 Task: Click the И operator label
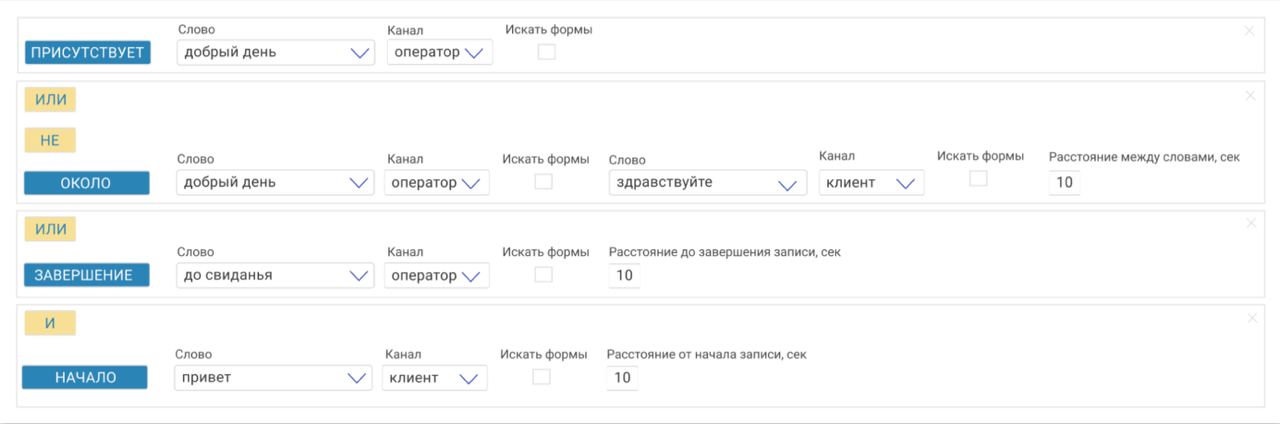(50, 323)
